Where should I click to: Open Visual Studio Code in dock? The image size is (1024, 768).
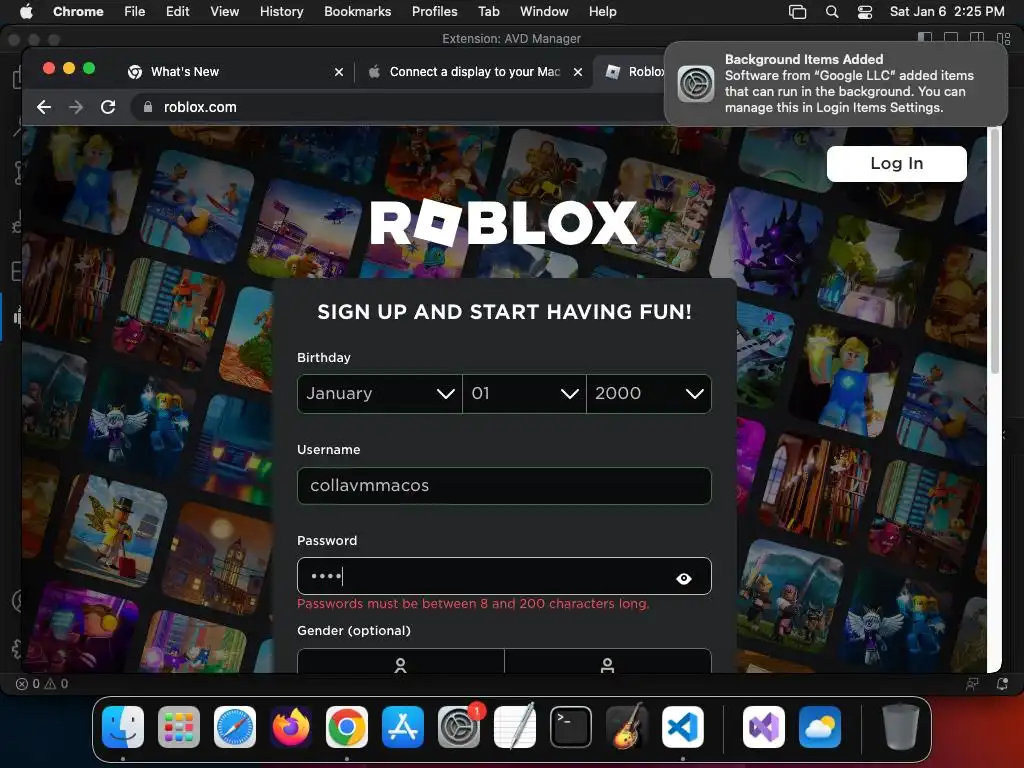point(683,727)
